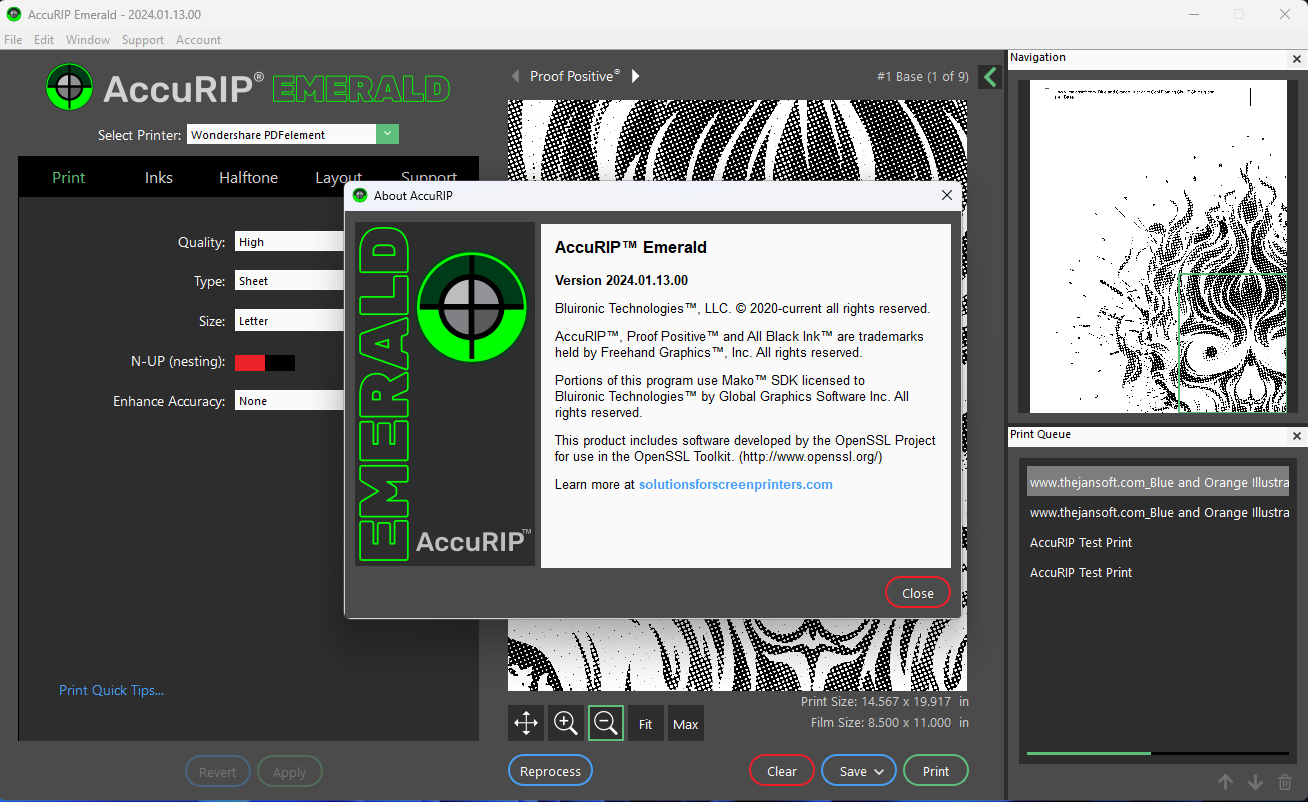
Task: Click the print queue progress bar
Action: click(x=1158, y=753)
